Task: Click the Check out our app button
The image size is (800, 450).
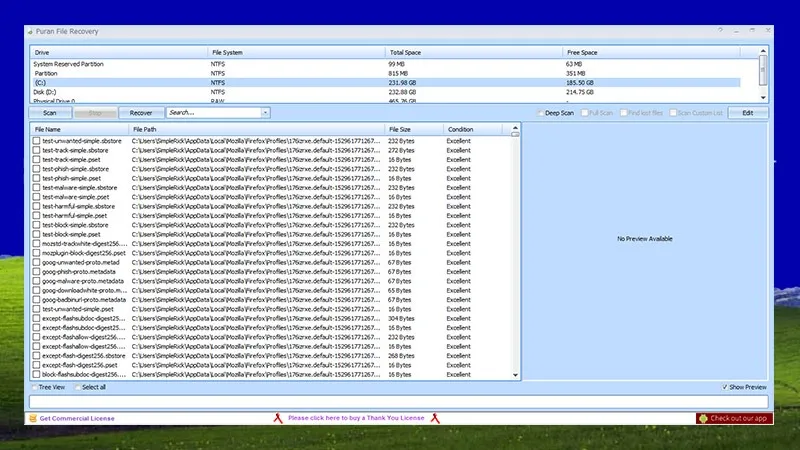Action: click(734, 418)
